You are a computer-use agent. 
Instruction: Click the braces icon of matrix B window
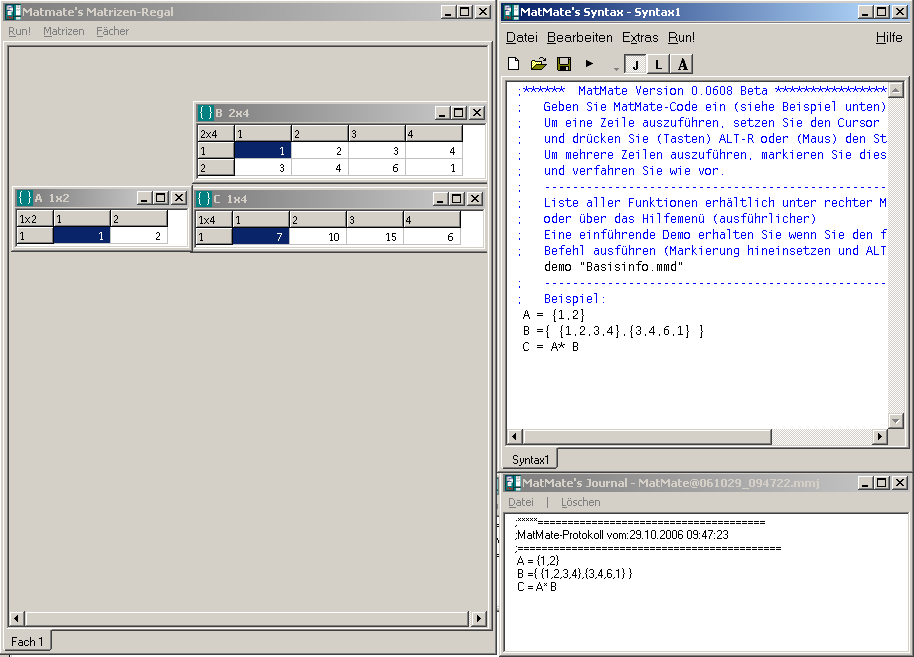click(x=204, y=113)
